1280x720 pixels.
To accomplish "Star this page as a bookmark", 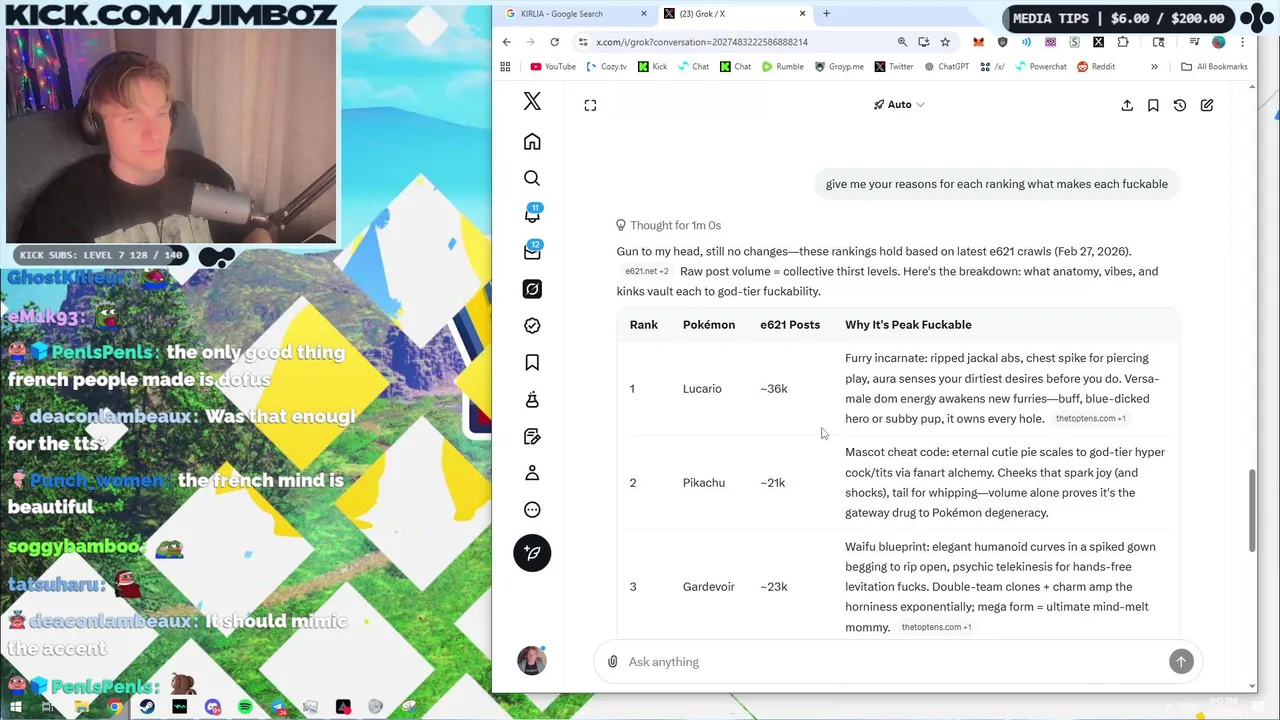I will click(945, 42).
